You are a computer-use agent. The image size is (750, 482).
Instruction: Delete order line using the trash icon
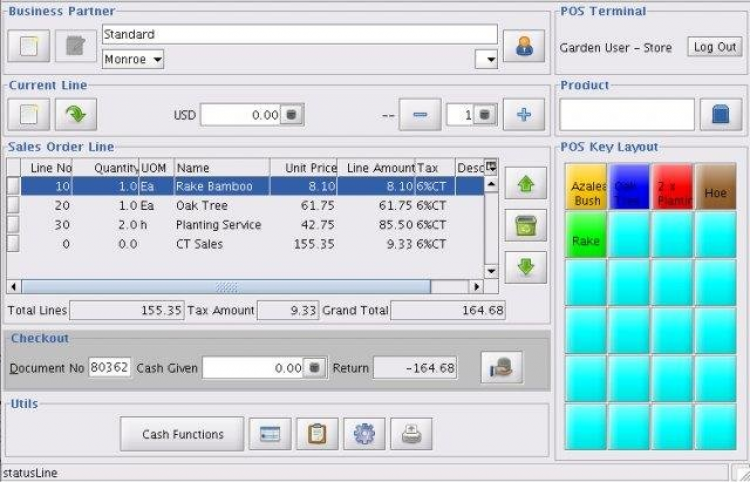pyautogui.click(x=525, y=225)
